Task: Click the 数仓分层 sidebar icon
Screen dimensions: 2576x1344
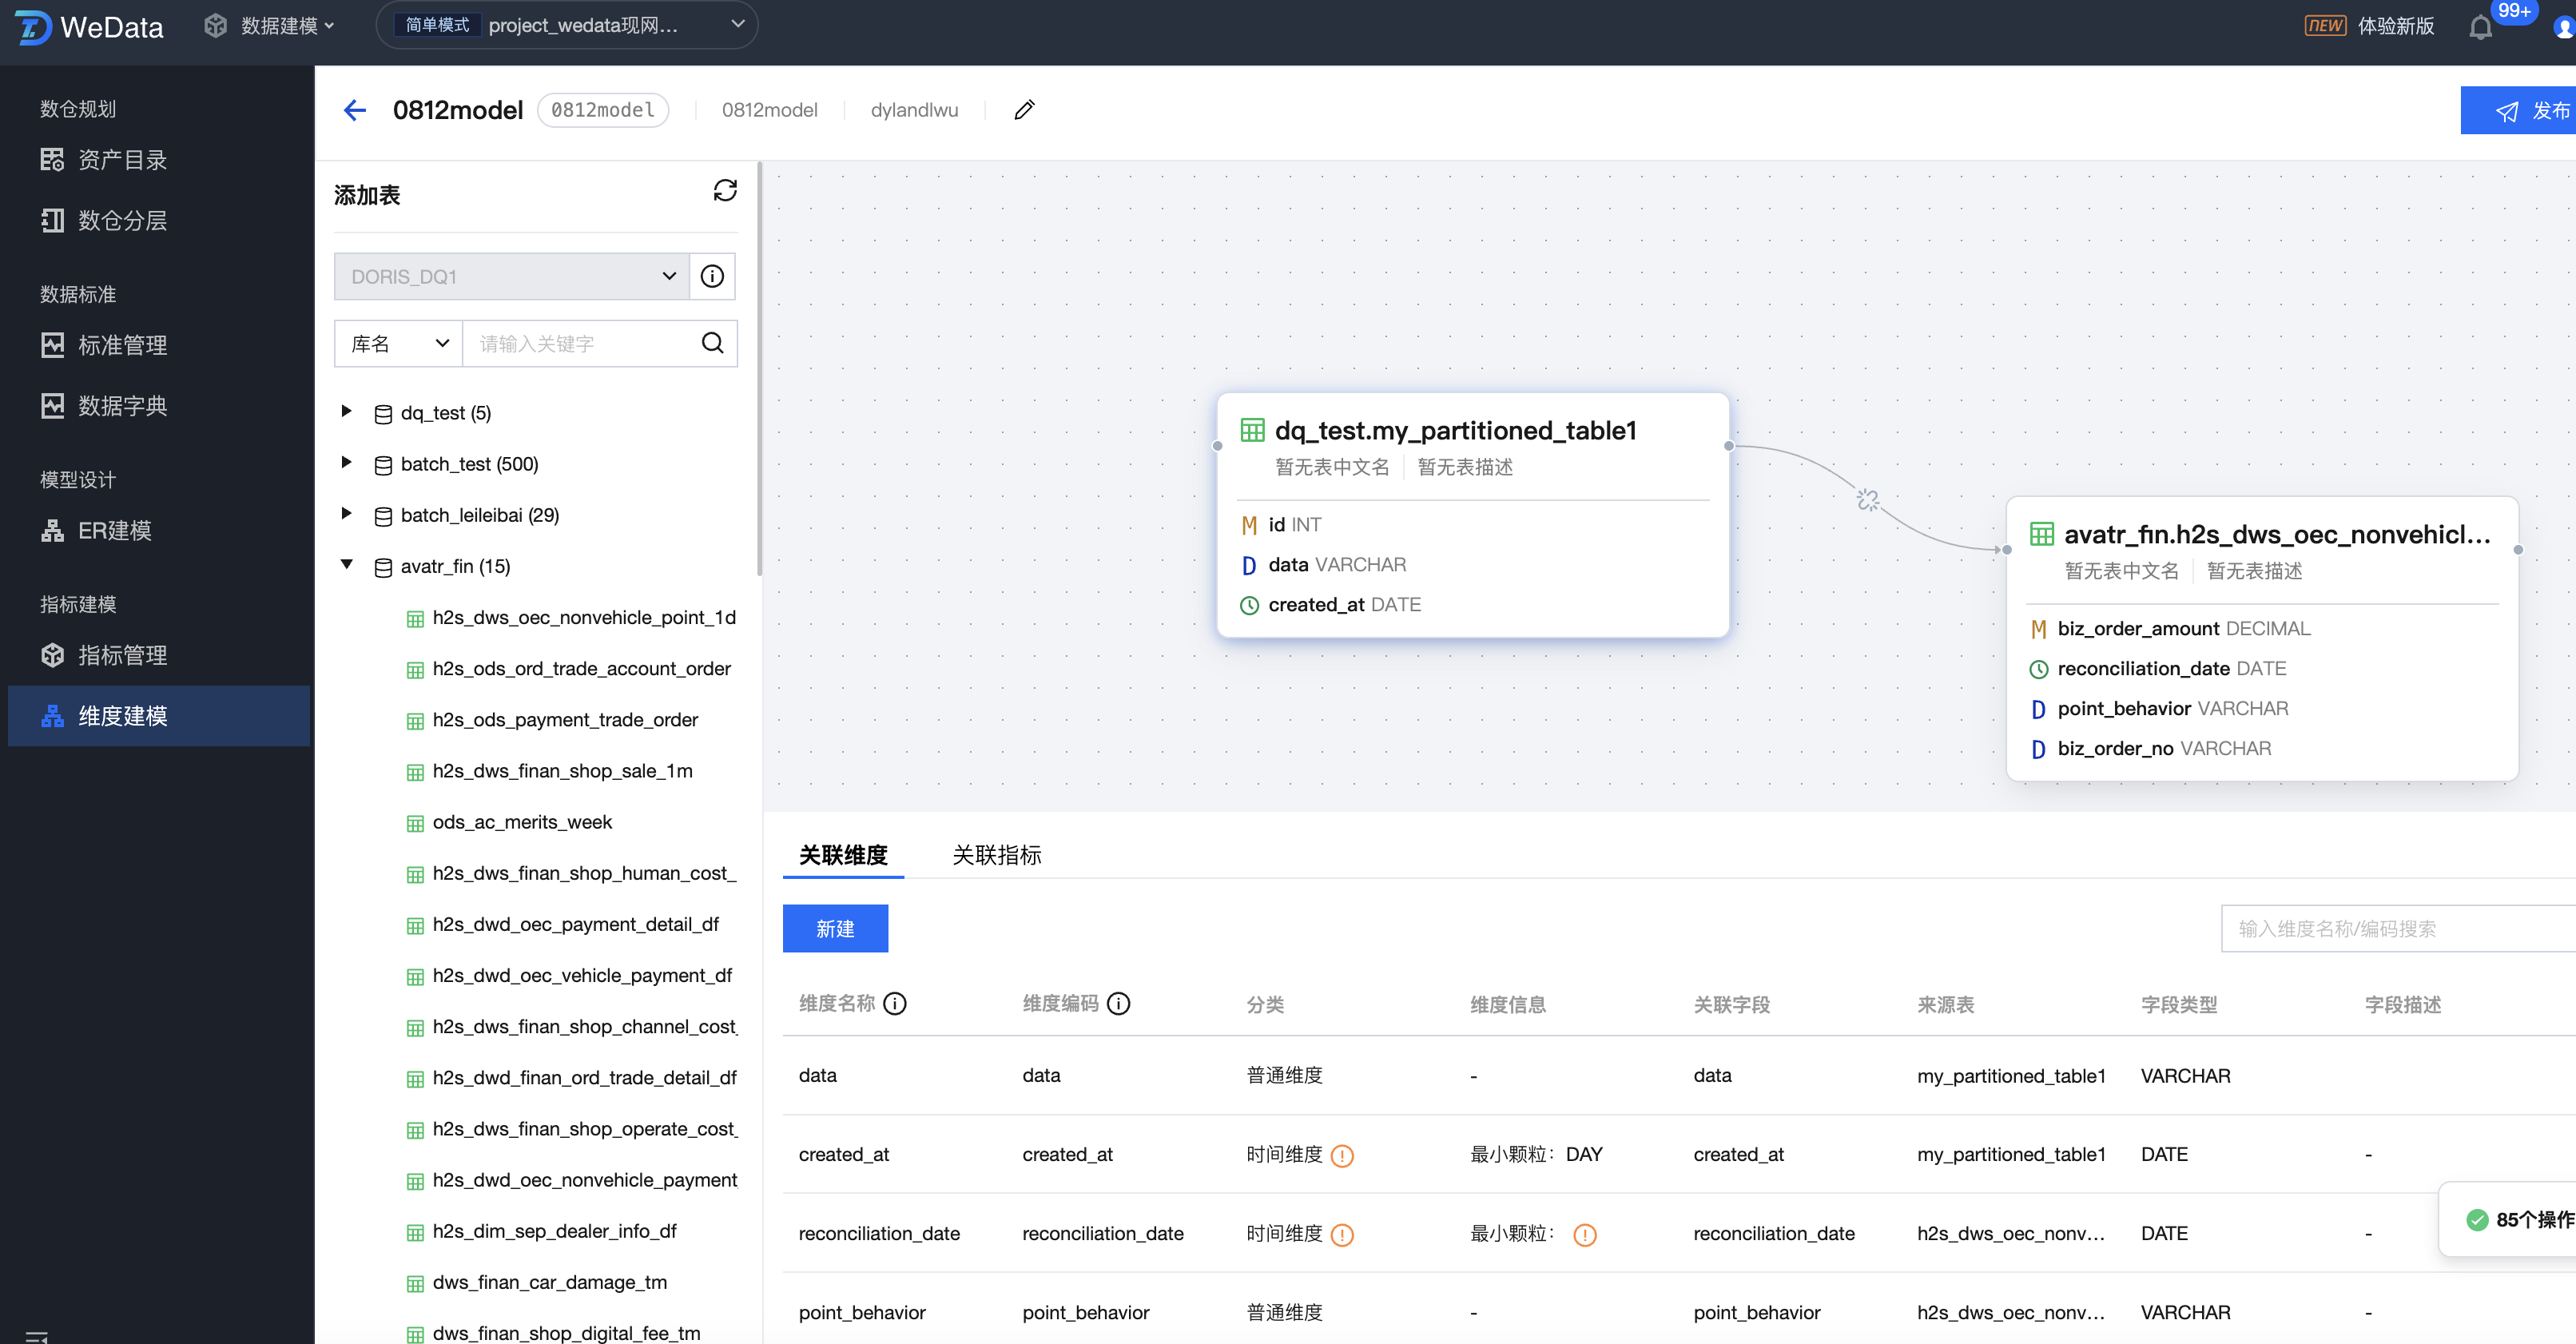Action: 52,220
